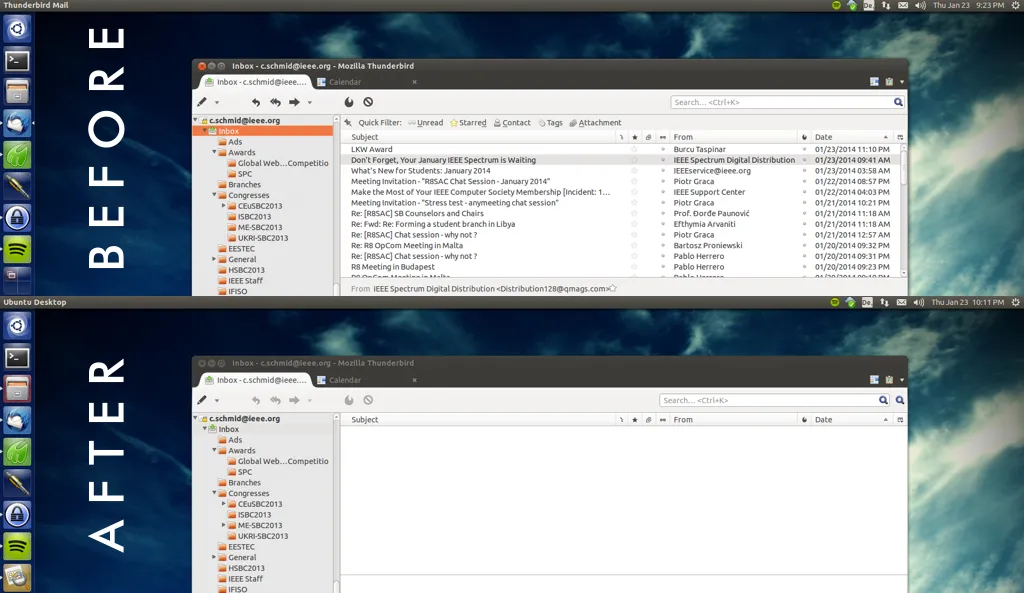
Task: Sort by Subject column in BEFORE window
Action: point(479,137)
